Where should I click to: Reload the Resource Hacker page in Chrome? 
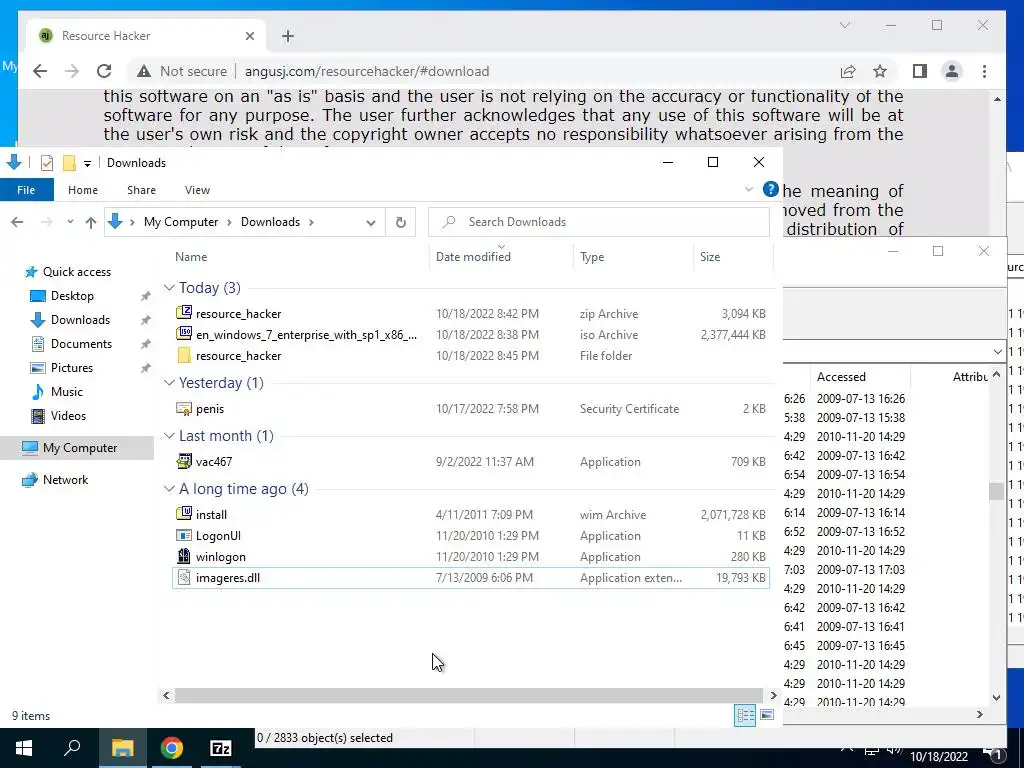[x=104, y=71]
